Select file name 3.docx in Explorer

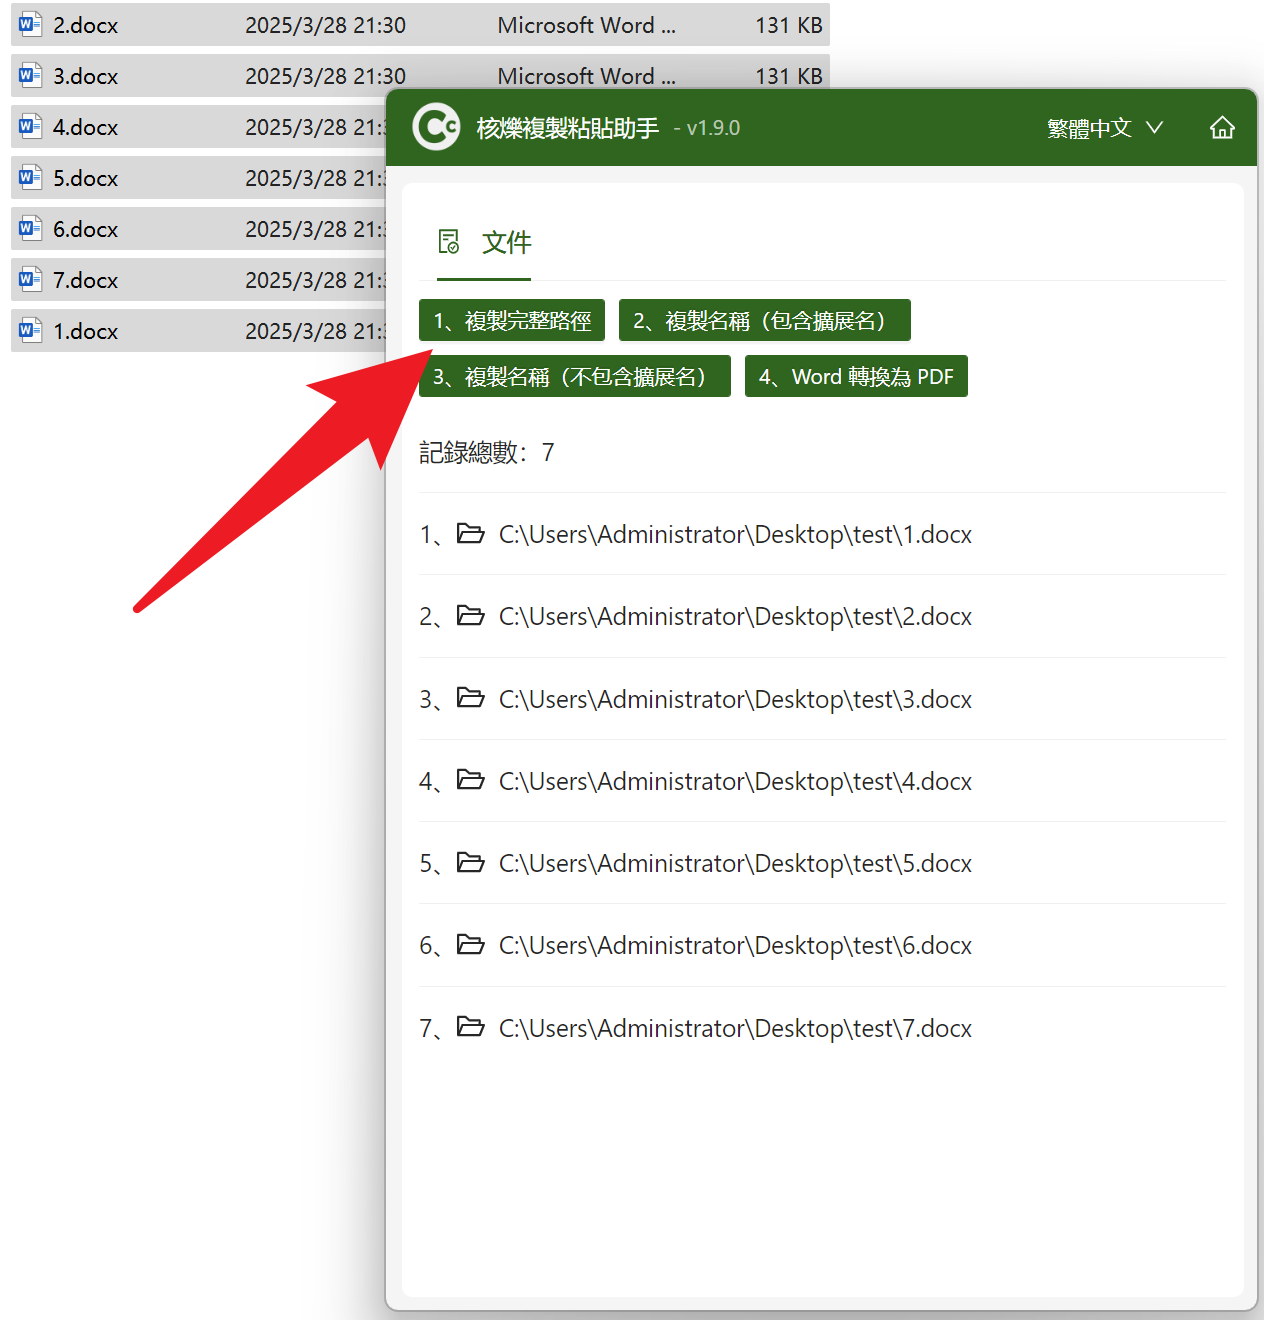tap(85, 77)
